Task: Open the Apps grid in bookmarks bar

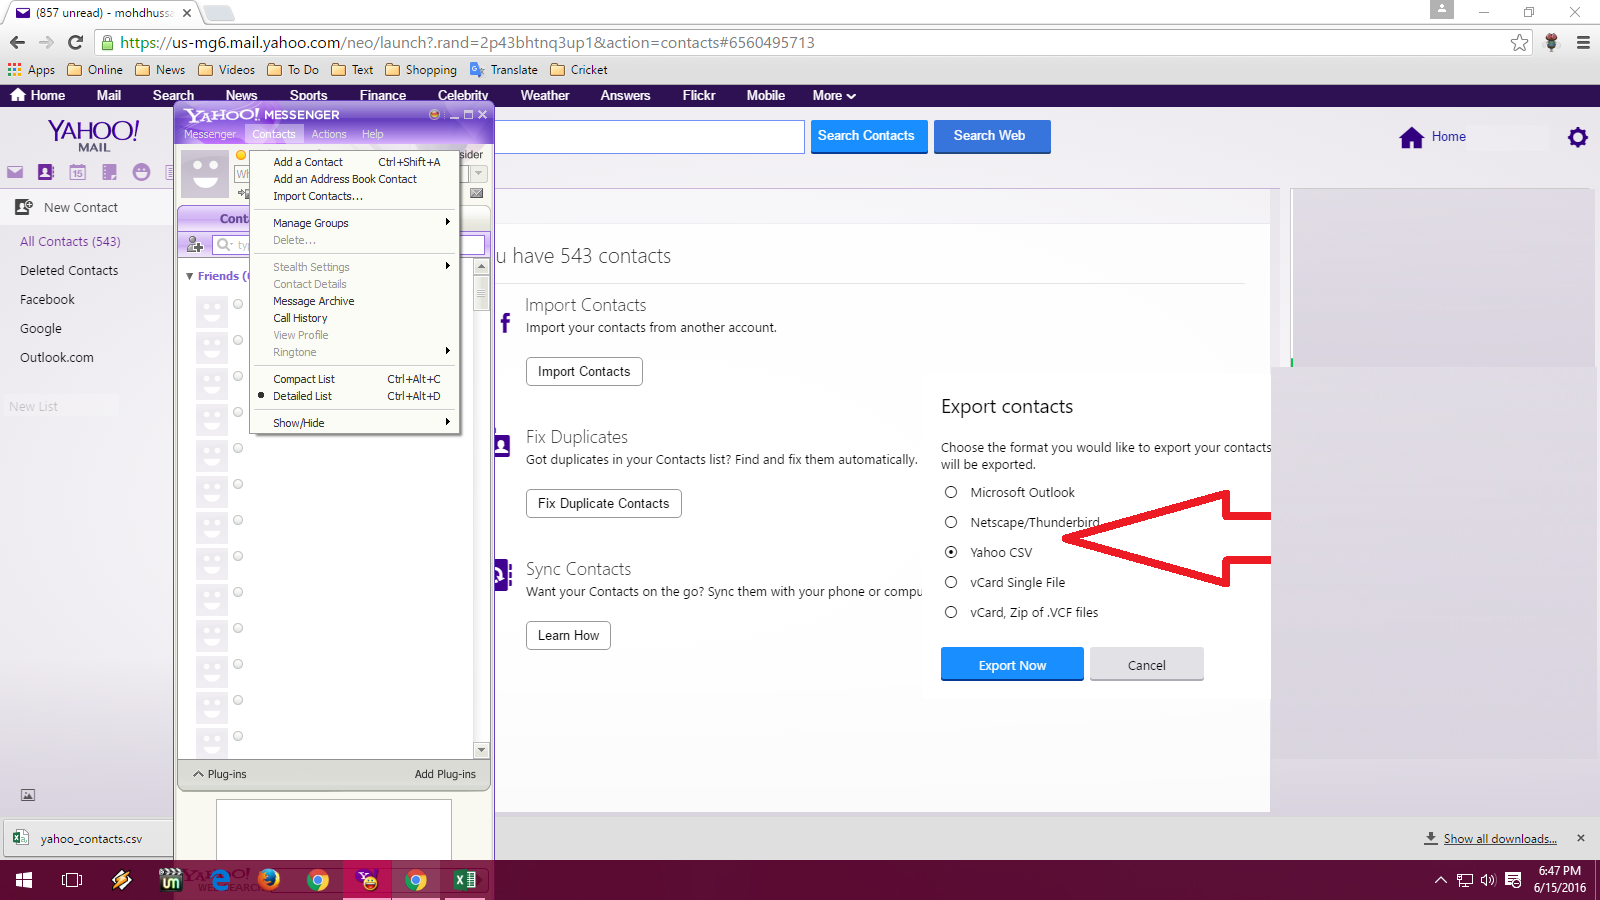Action: pyautogui.click(x=31, y=70)
